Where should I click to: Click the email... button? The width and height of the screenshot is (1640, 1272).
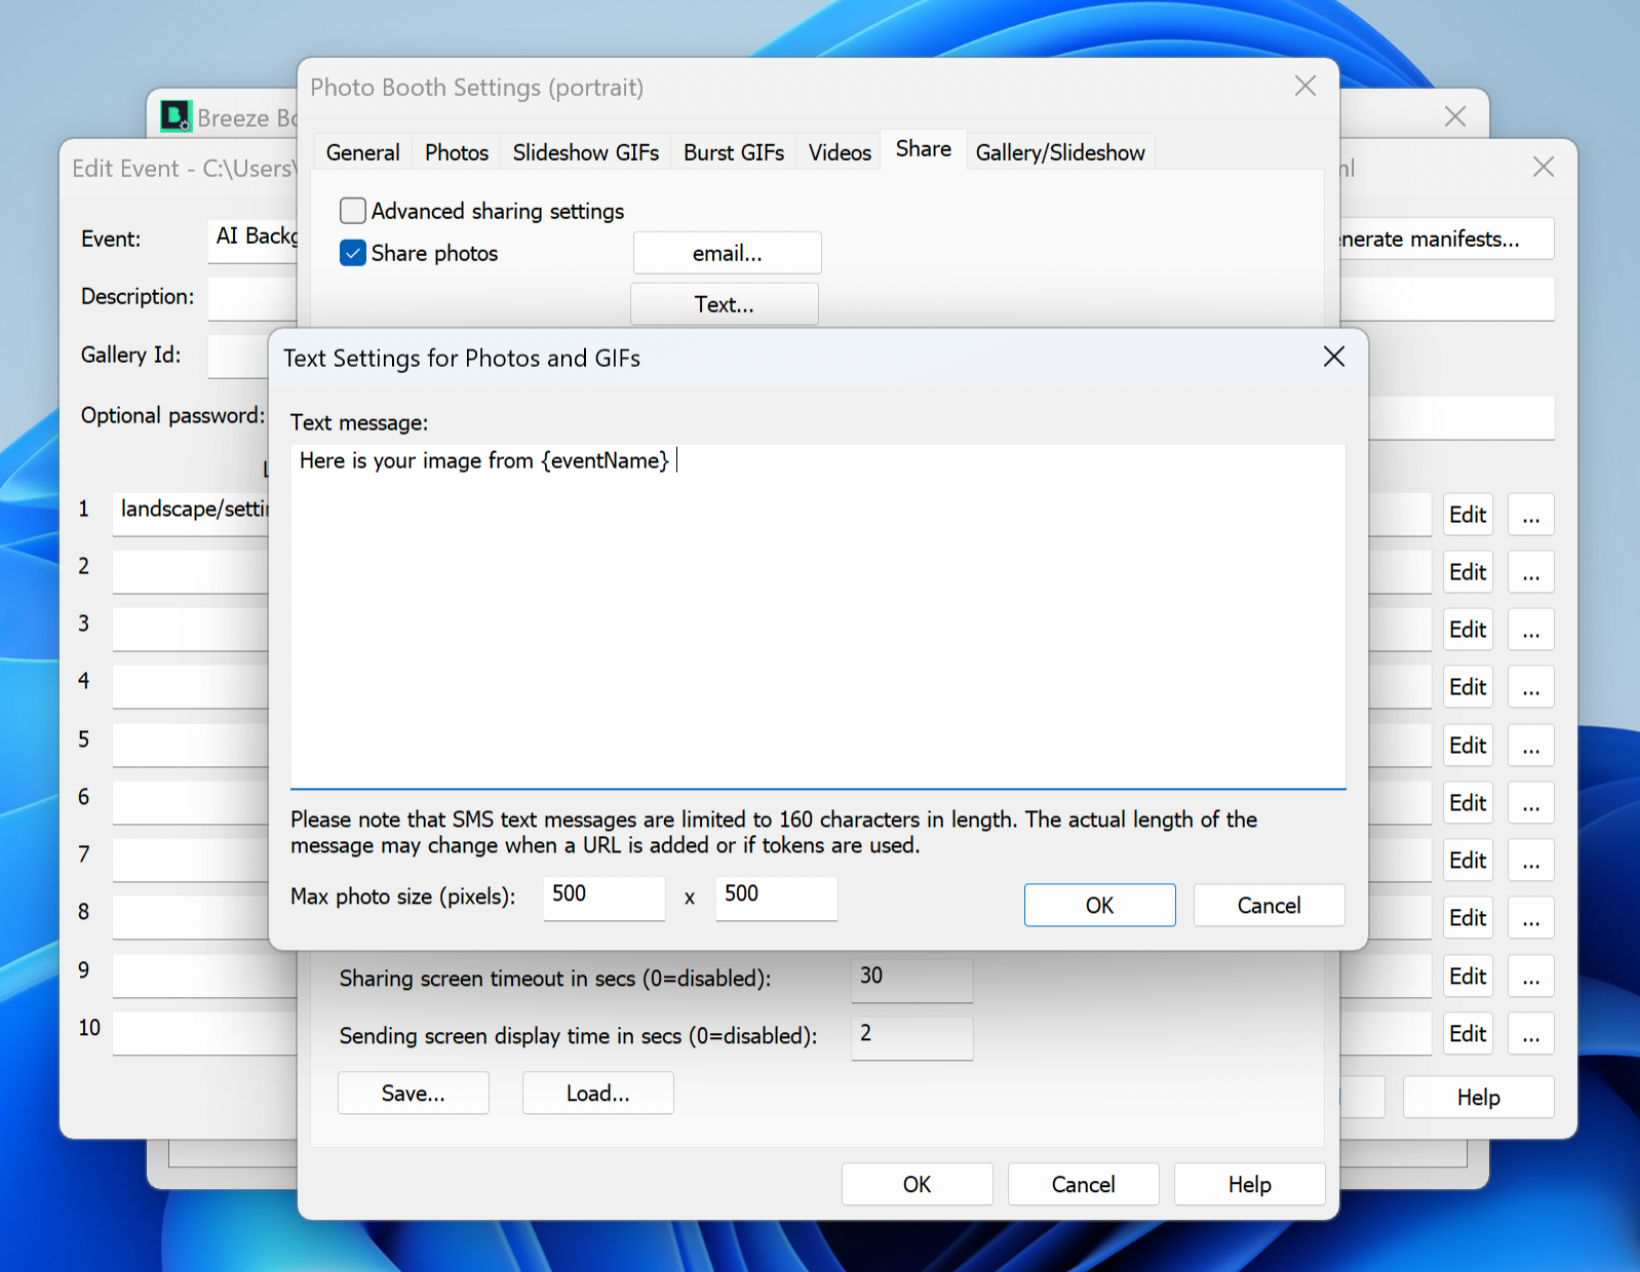pyautogui.click(x=727, y=254)
